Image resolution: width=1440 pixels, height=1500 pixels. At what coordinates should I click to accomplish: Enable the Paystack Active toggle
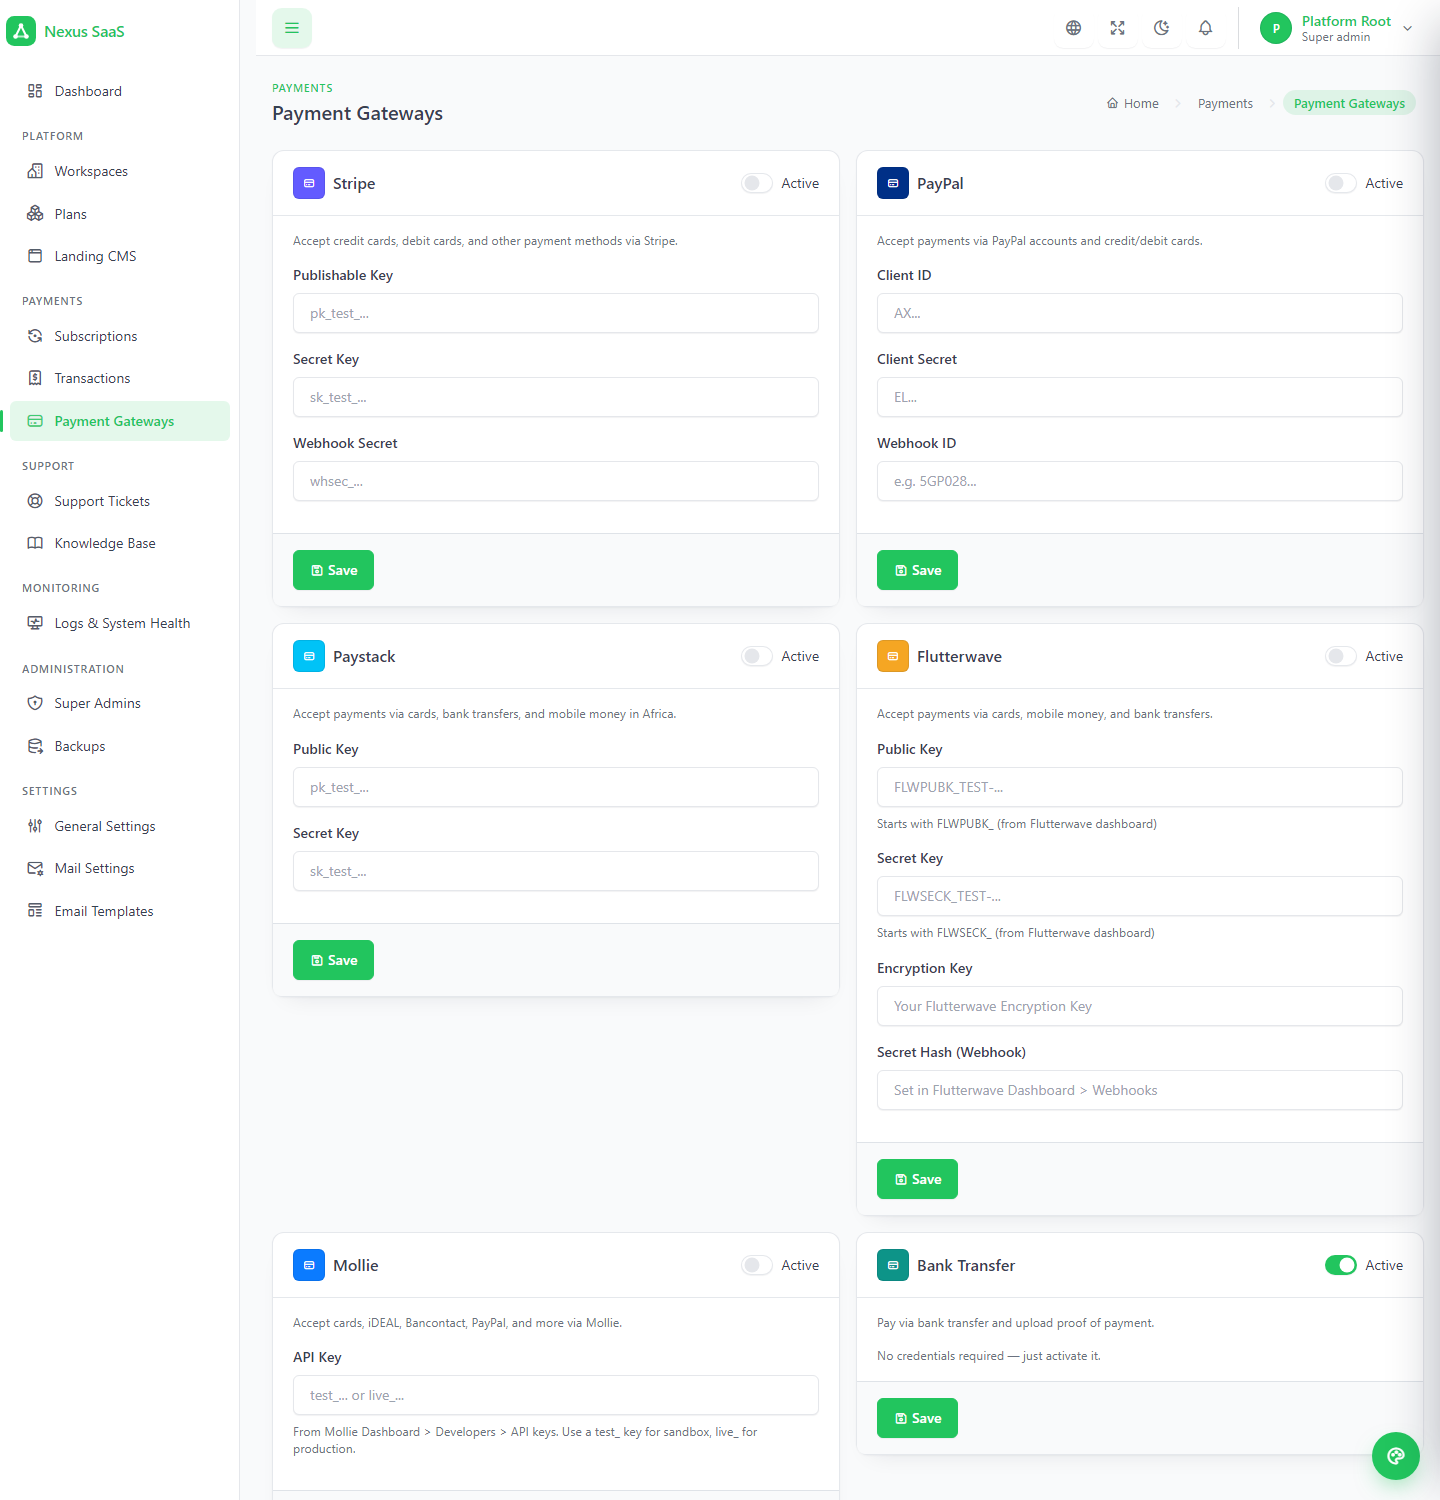[757, 656]
